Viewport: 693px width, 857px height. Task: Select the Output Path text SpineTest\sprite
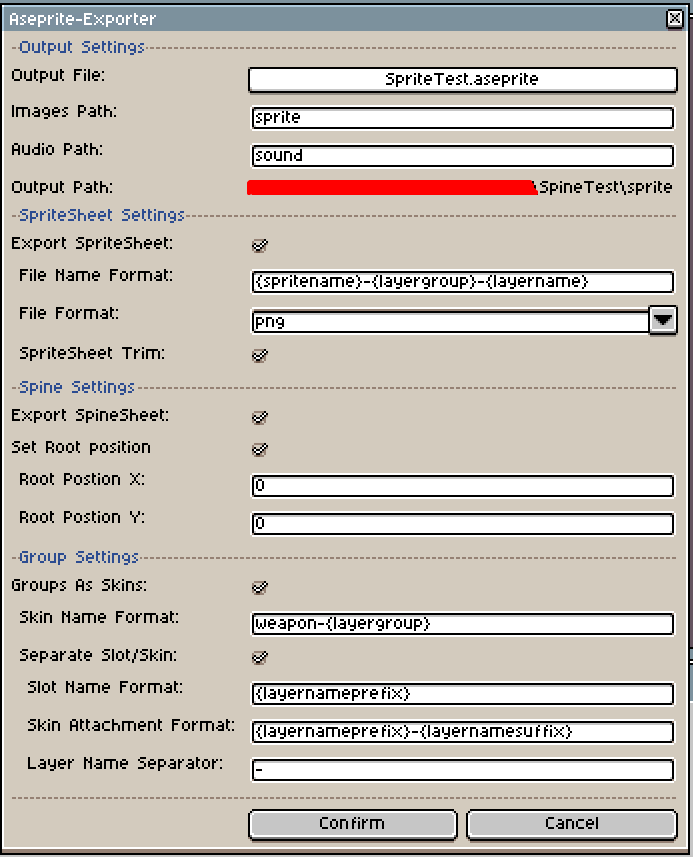[x=605, y=187]
